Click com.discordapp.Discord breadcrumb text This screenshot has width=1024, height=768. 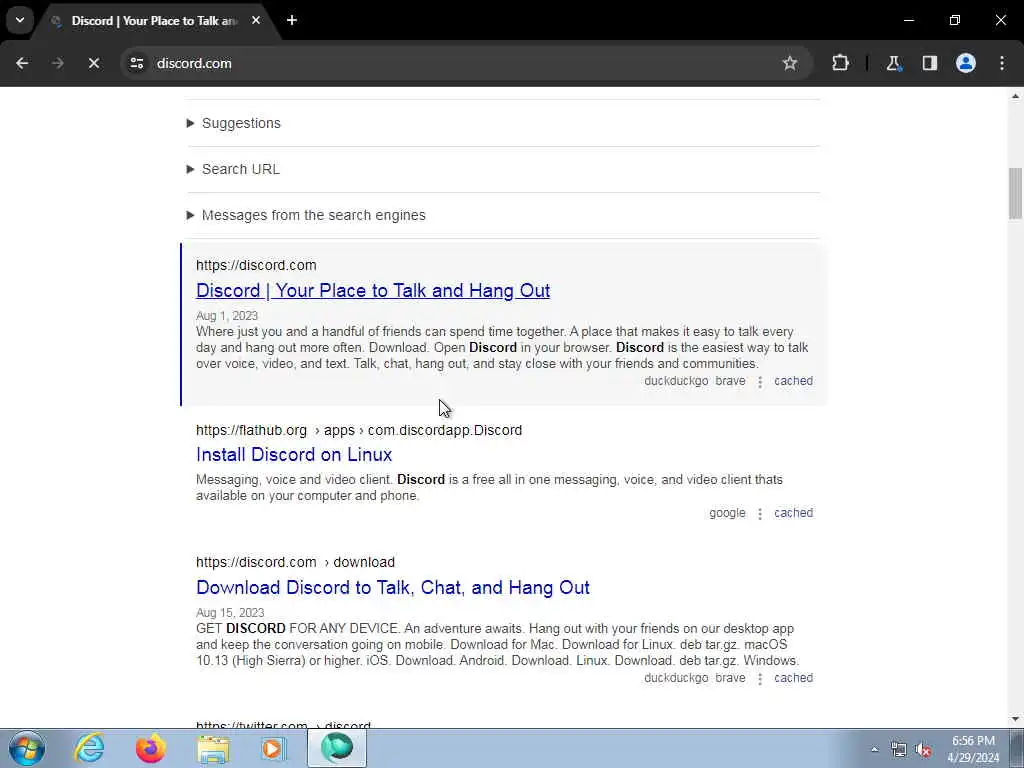pos(445,430)
